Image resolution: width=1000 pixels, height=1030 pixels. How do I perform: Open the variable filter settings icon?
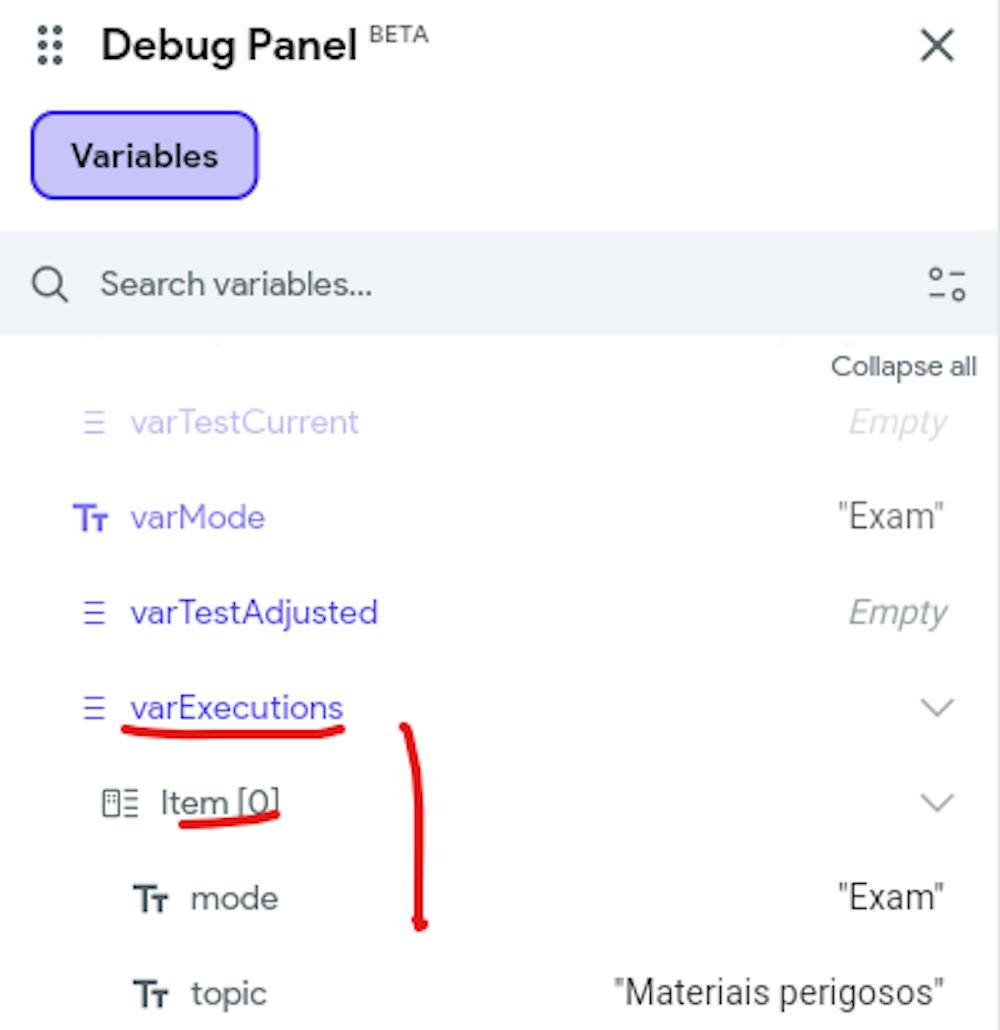click(x=946, y=284)
